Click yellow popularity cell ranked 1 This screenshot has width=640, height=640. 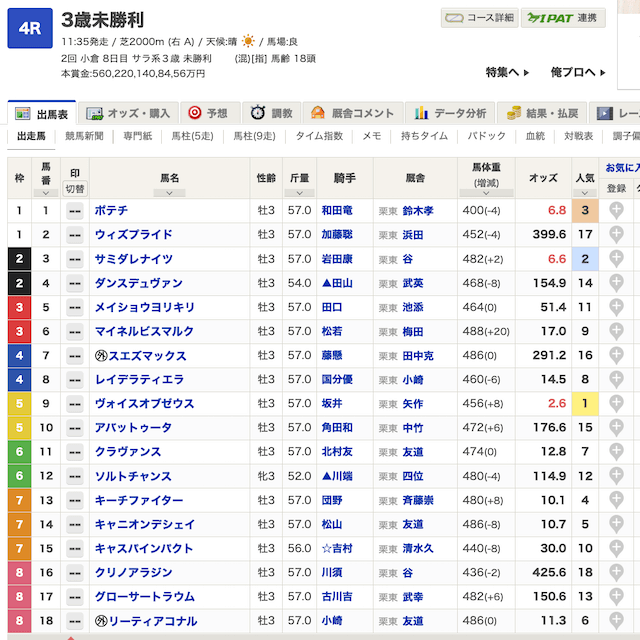[x=586, y=403]
